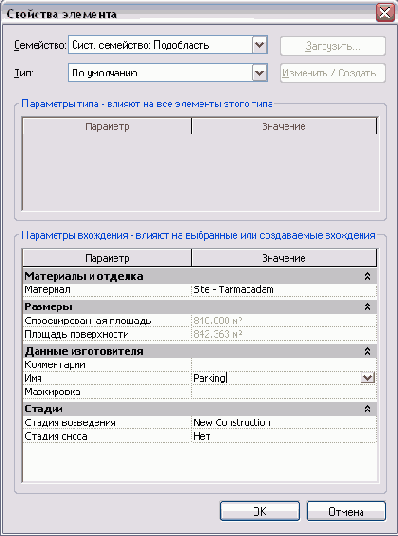This screenshot has height=536, width=398.
Task: Click the Значение header in type table
Action: [284, 126]
